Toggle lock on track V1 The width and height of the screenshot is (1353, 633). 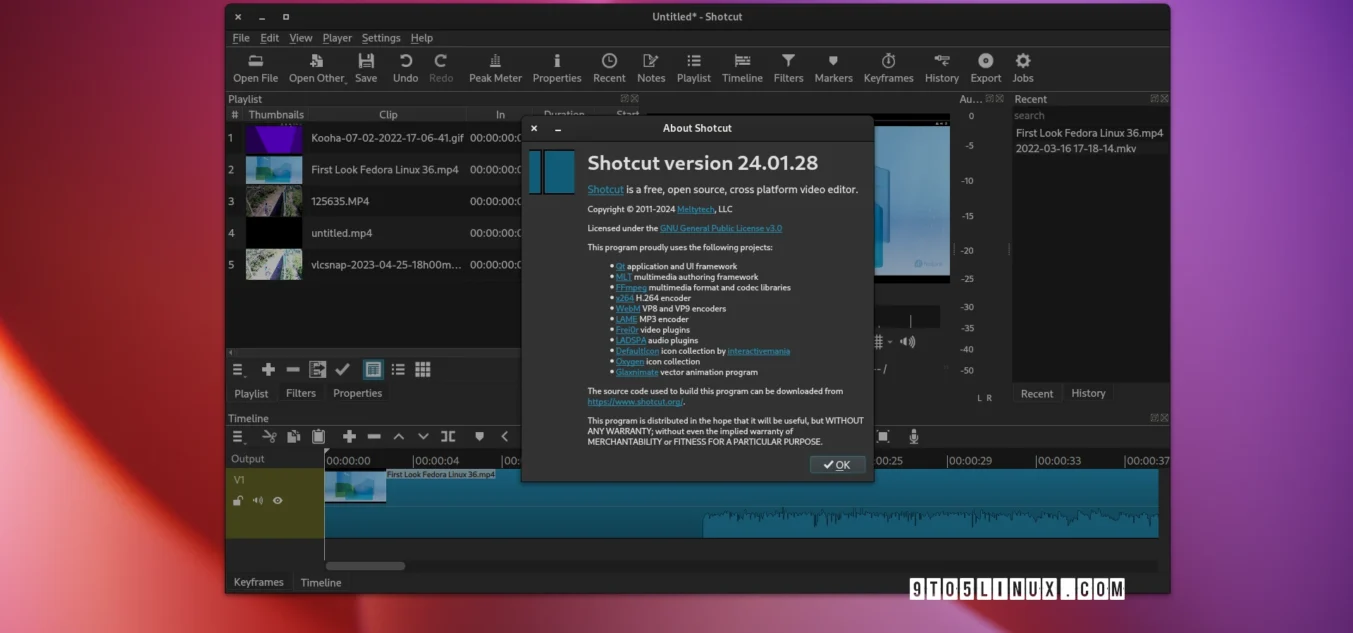pyautogui.click(x=239, y=501)
